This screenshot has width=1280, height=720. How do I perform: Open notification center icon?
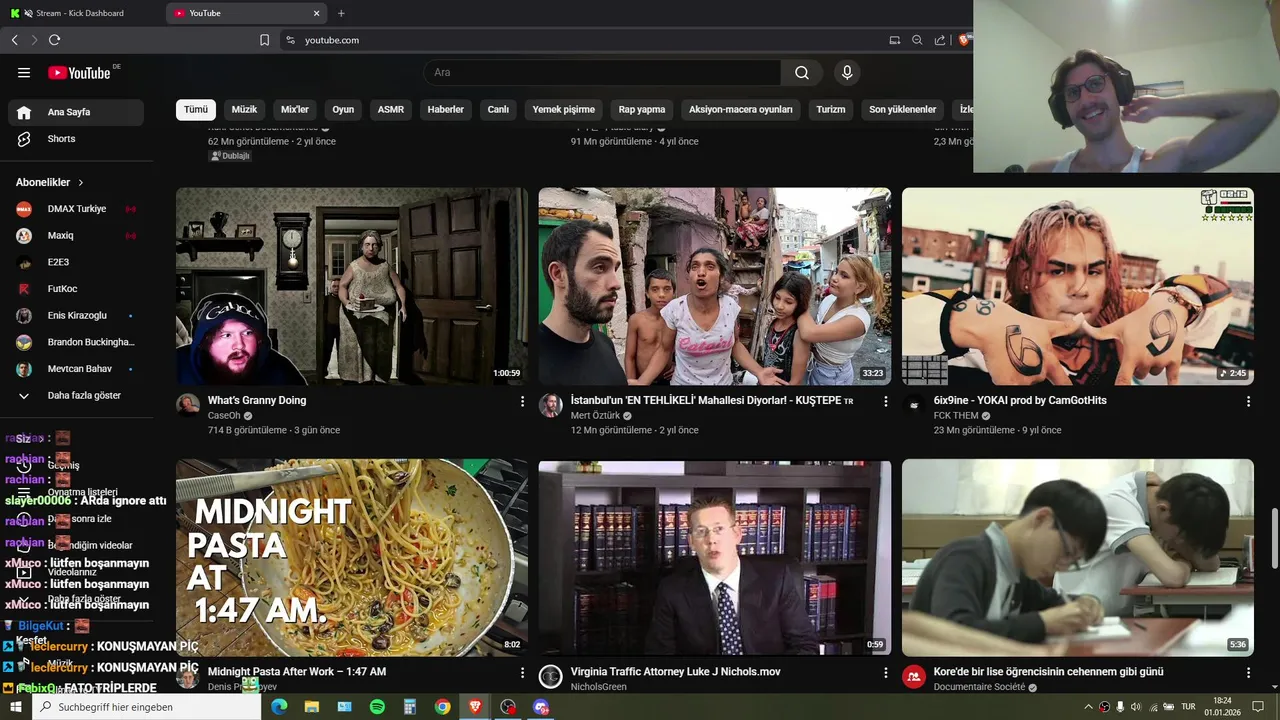(x=1258, y=707)
